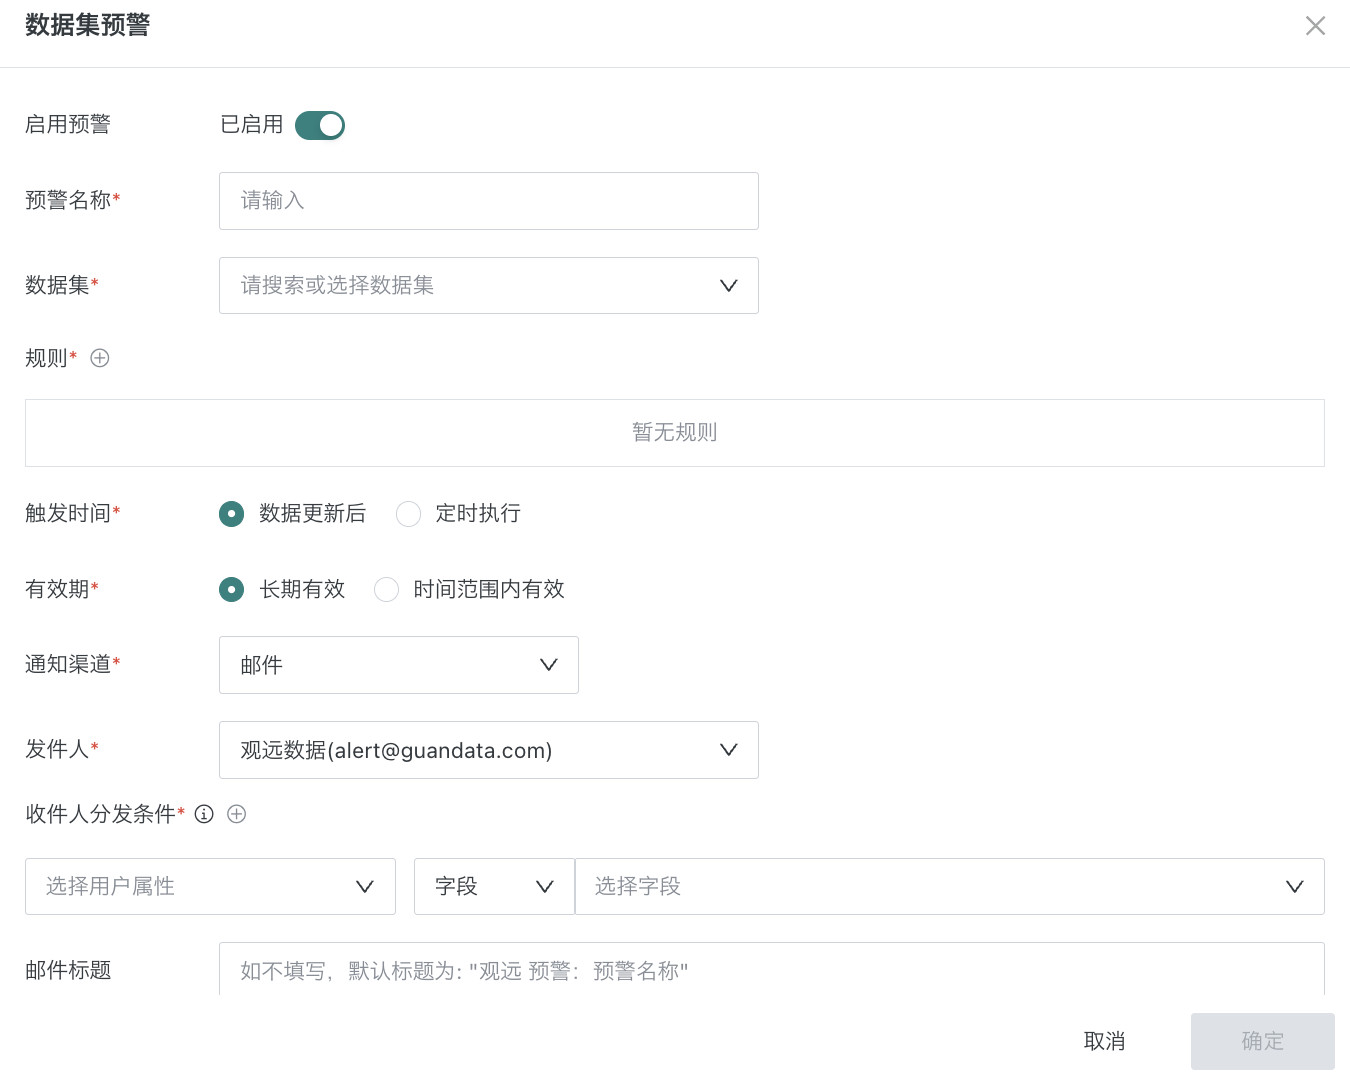
Task: Click the 暂无规则 empty rules area
Action: point(674,433)
